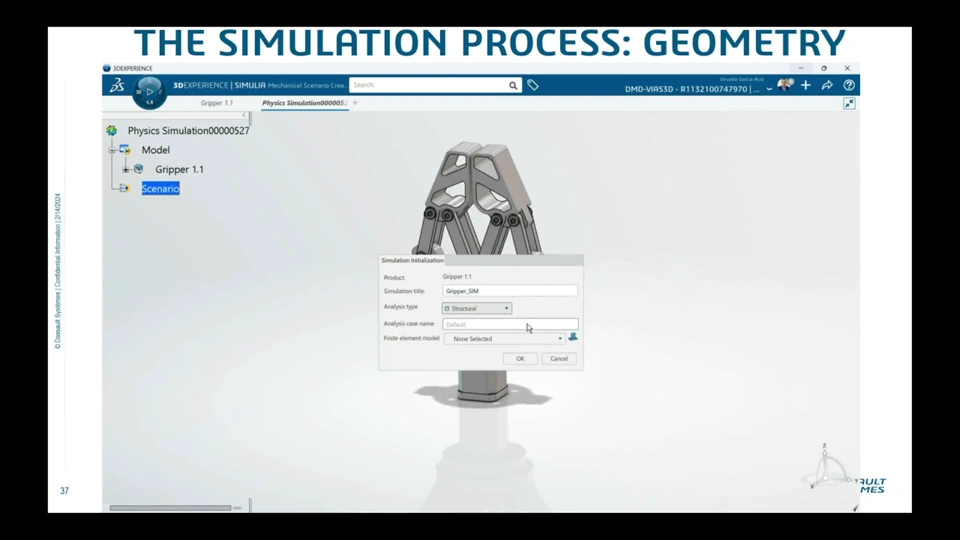Switch to Physics Simulation tab
Viewport: 960px width, 540px height.
[304, 103]
